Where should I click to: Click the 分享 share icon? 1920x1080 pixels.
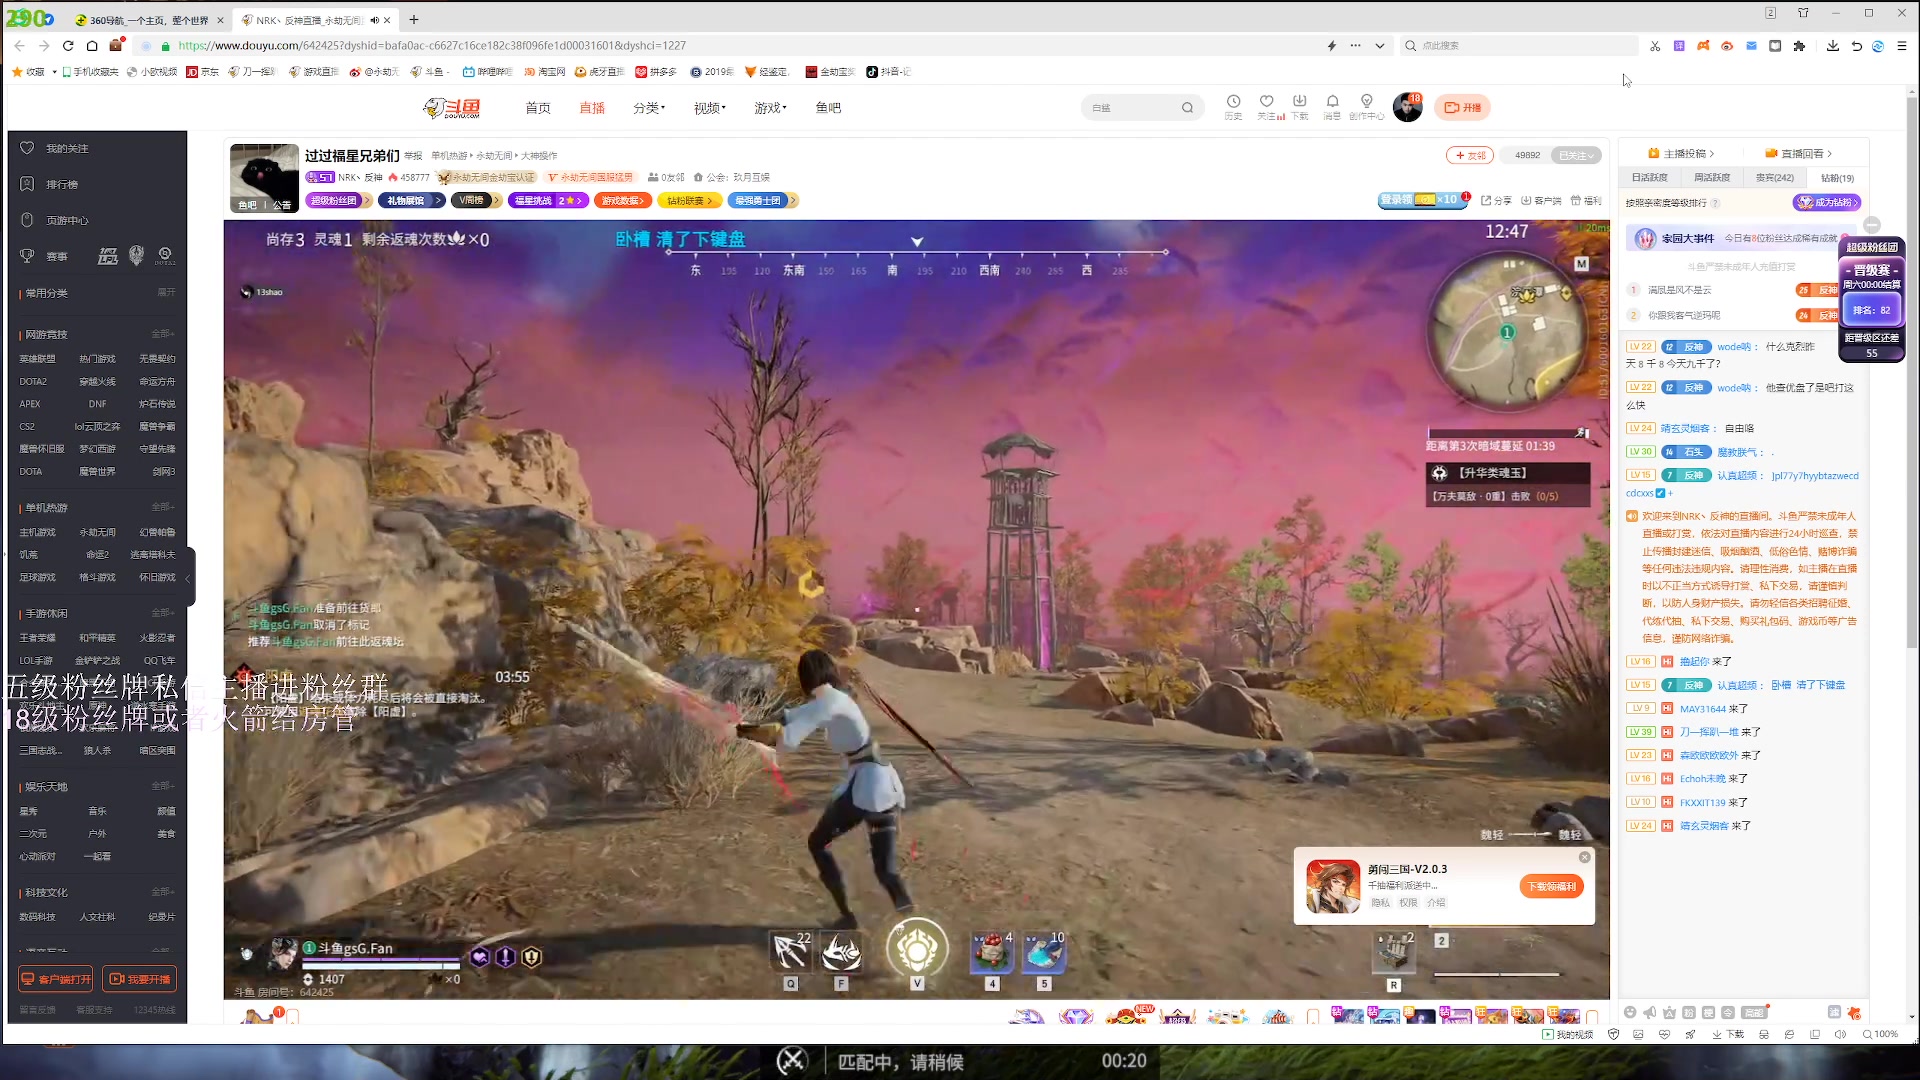pos(1496,201)
